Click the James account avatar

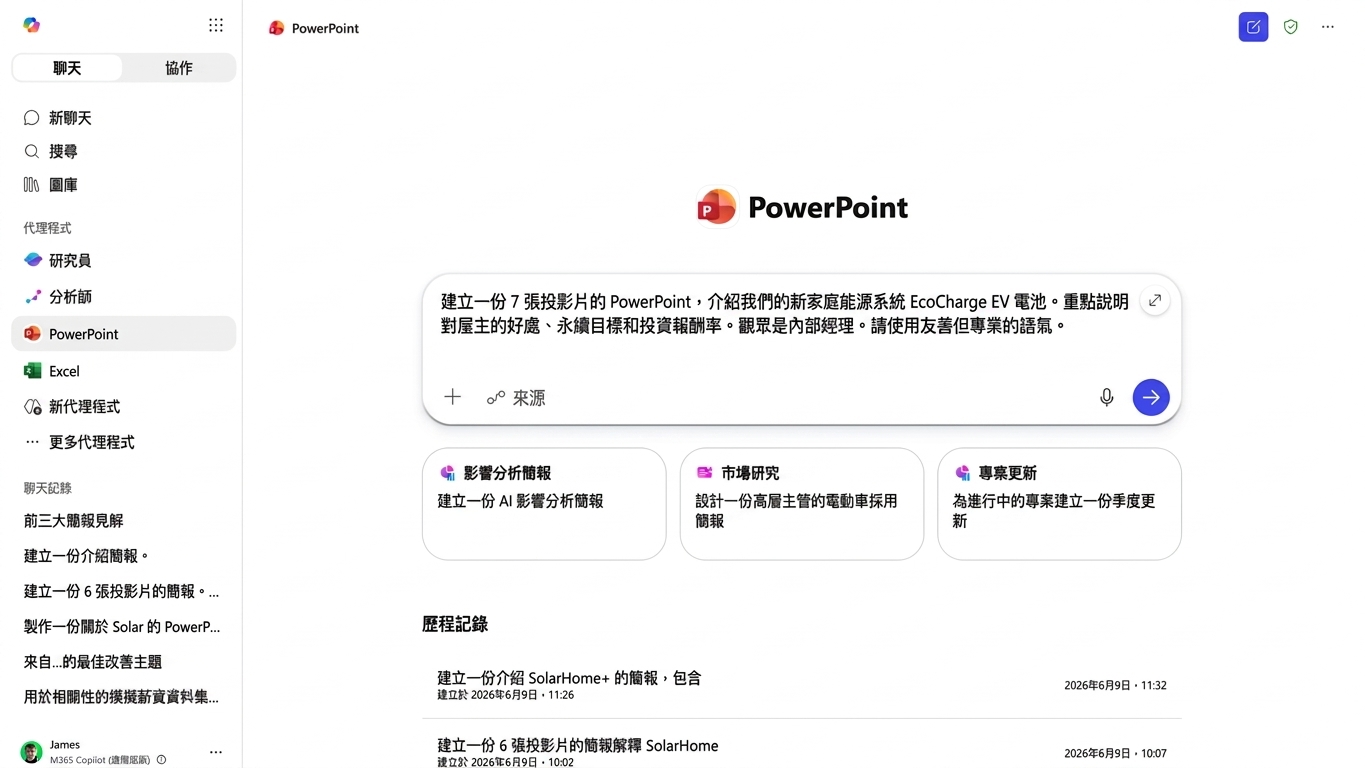[x=32, y=752]
